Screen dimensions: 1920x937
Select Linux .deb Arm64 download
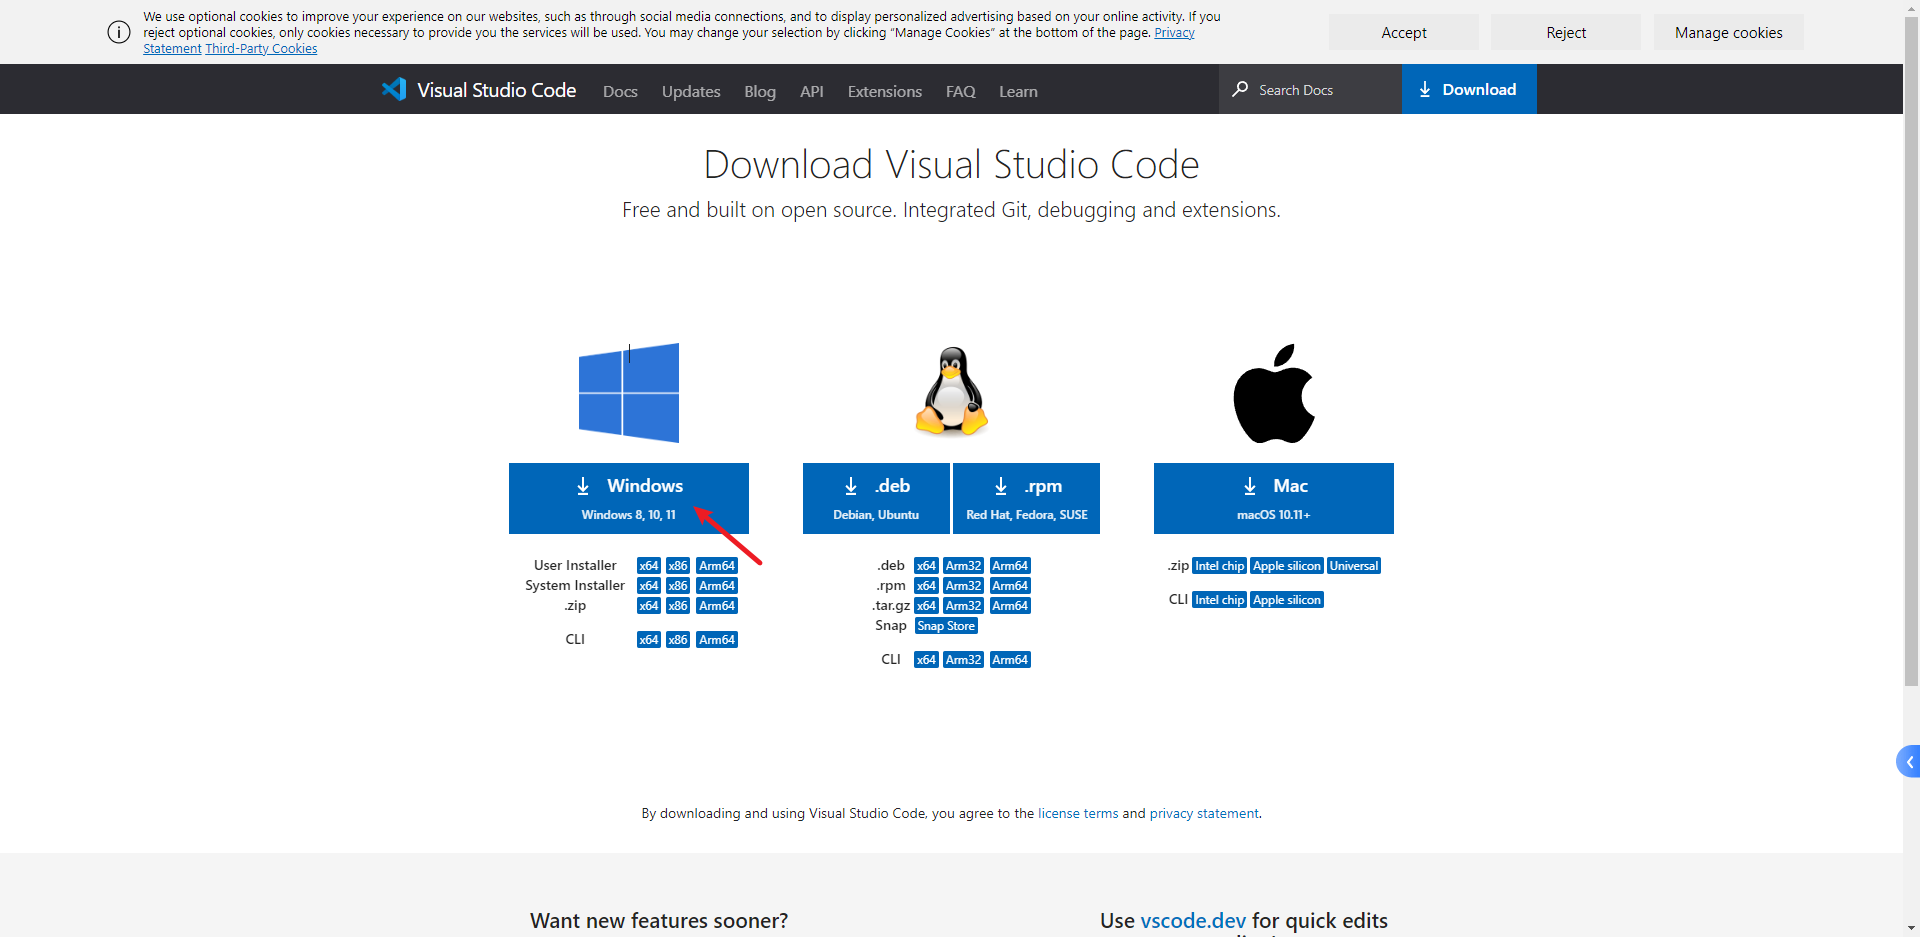coord(1010,566)
